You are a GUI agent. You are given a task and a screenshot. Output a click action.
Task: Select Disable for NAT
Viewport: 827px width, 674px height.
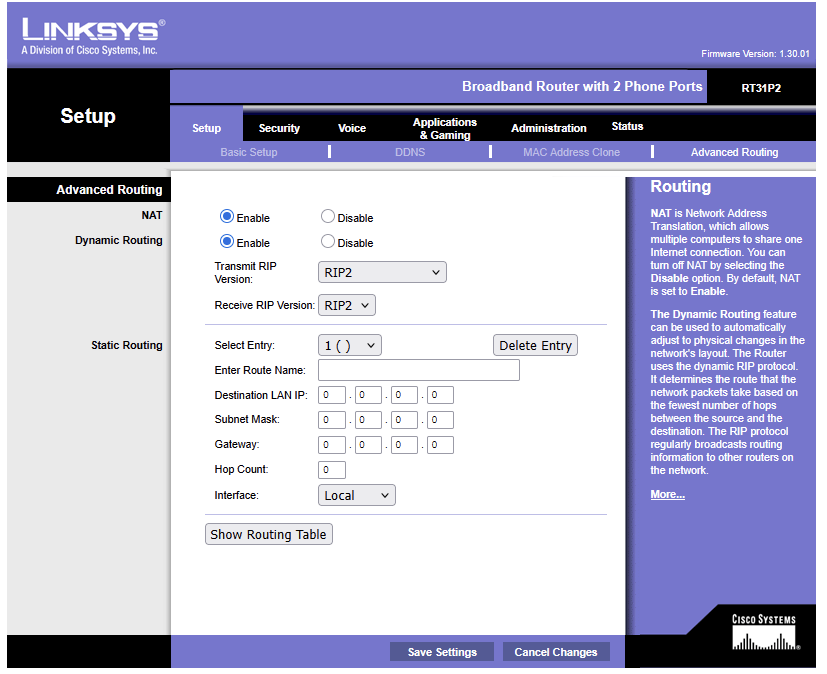point(328,217)
